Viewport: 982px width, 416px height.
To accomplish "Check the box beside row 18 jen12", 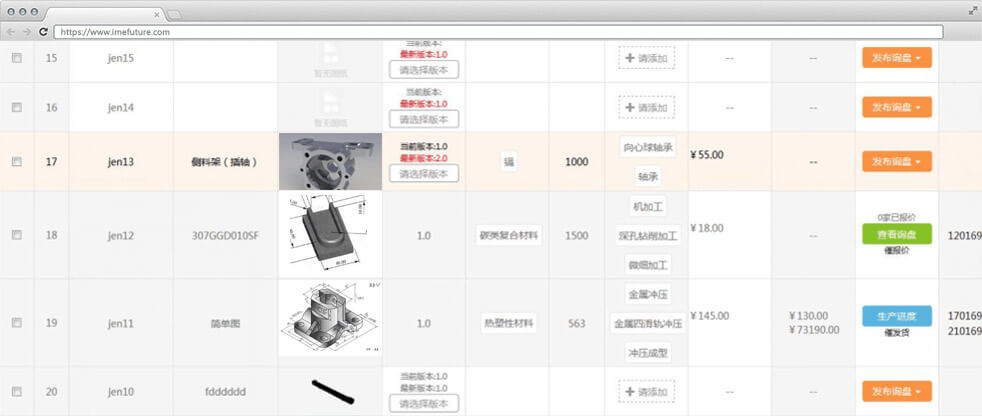I will pos(17,235).
